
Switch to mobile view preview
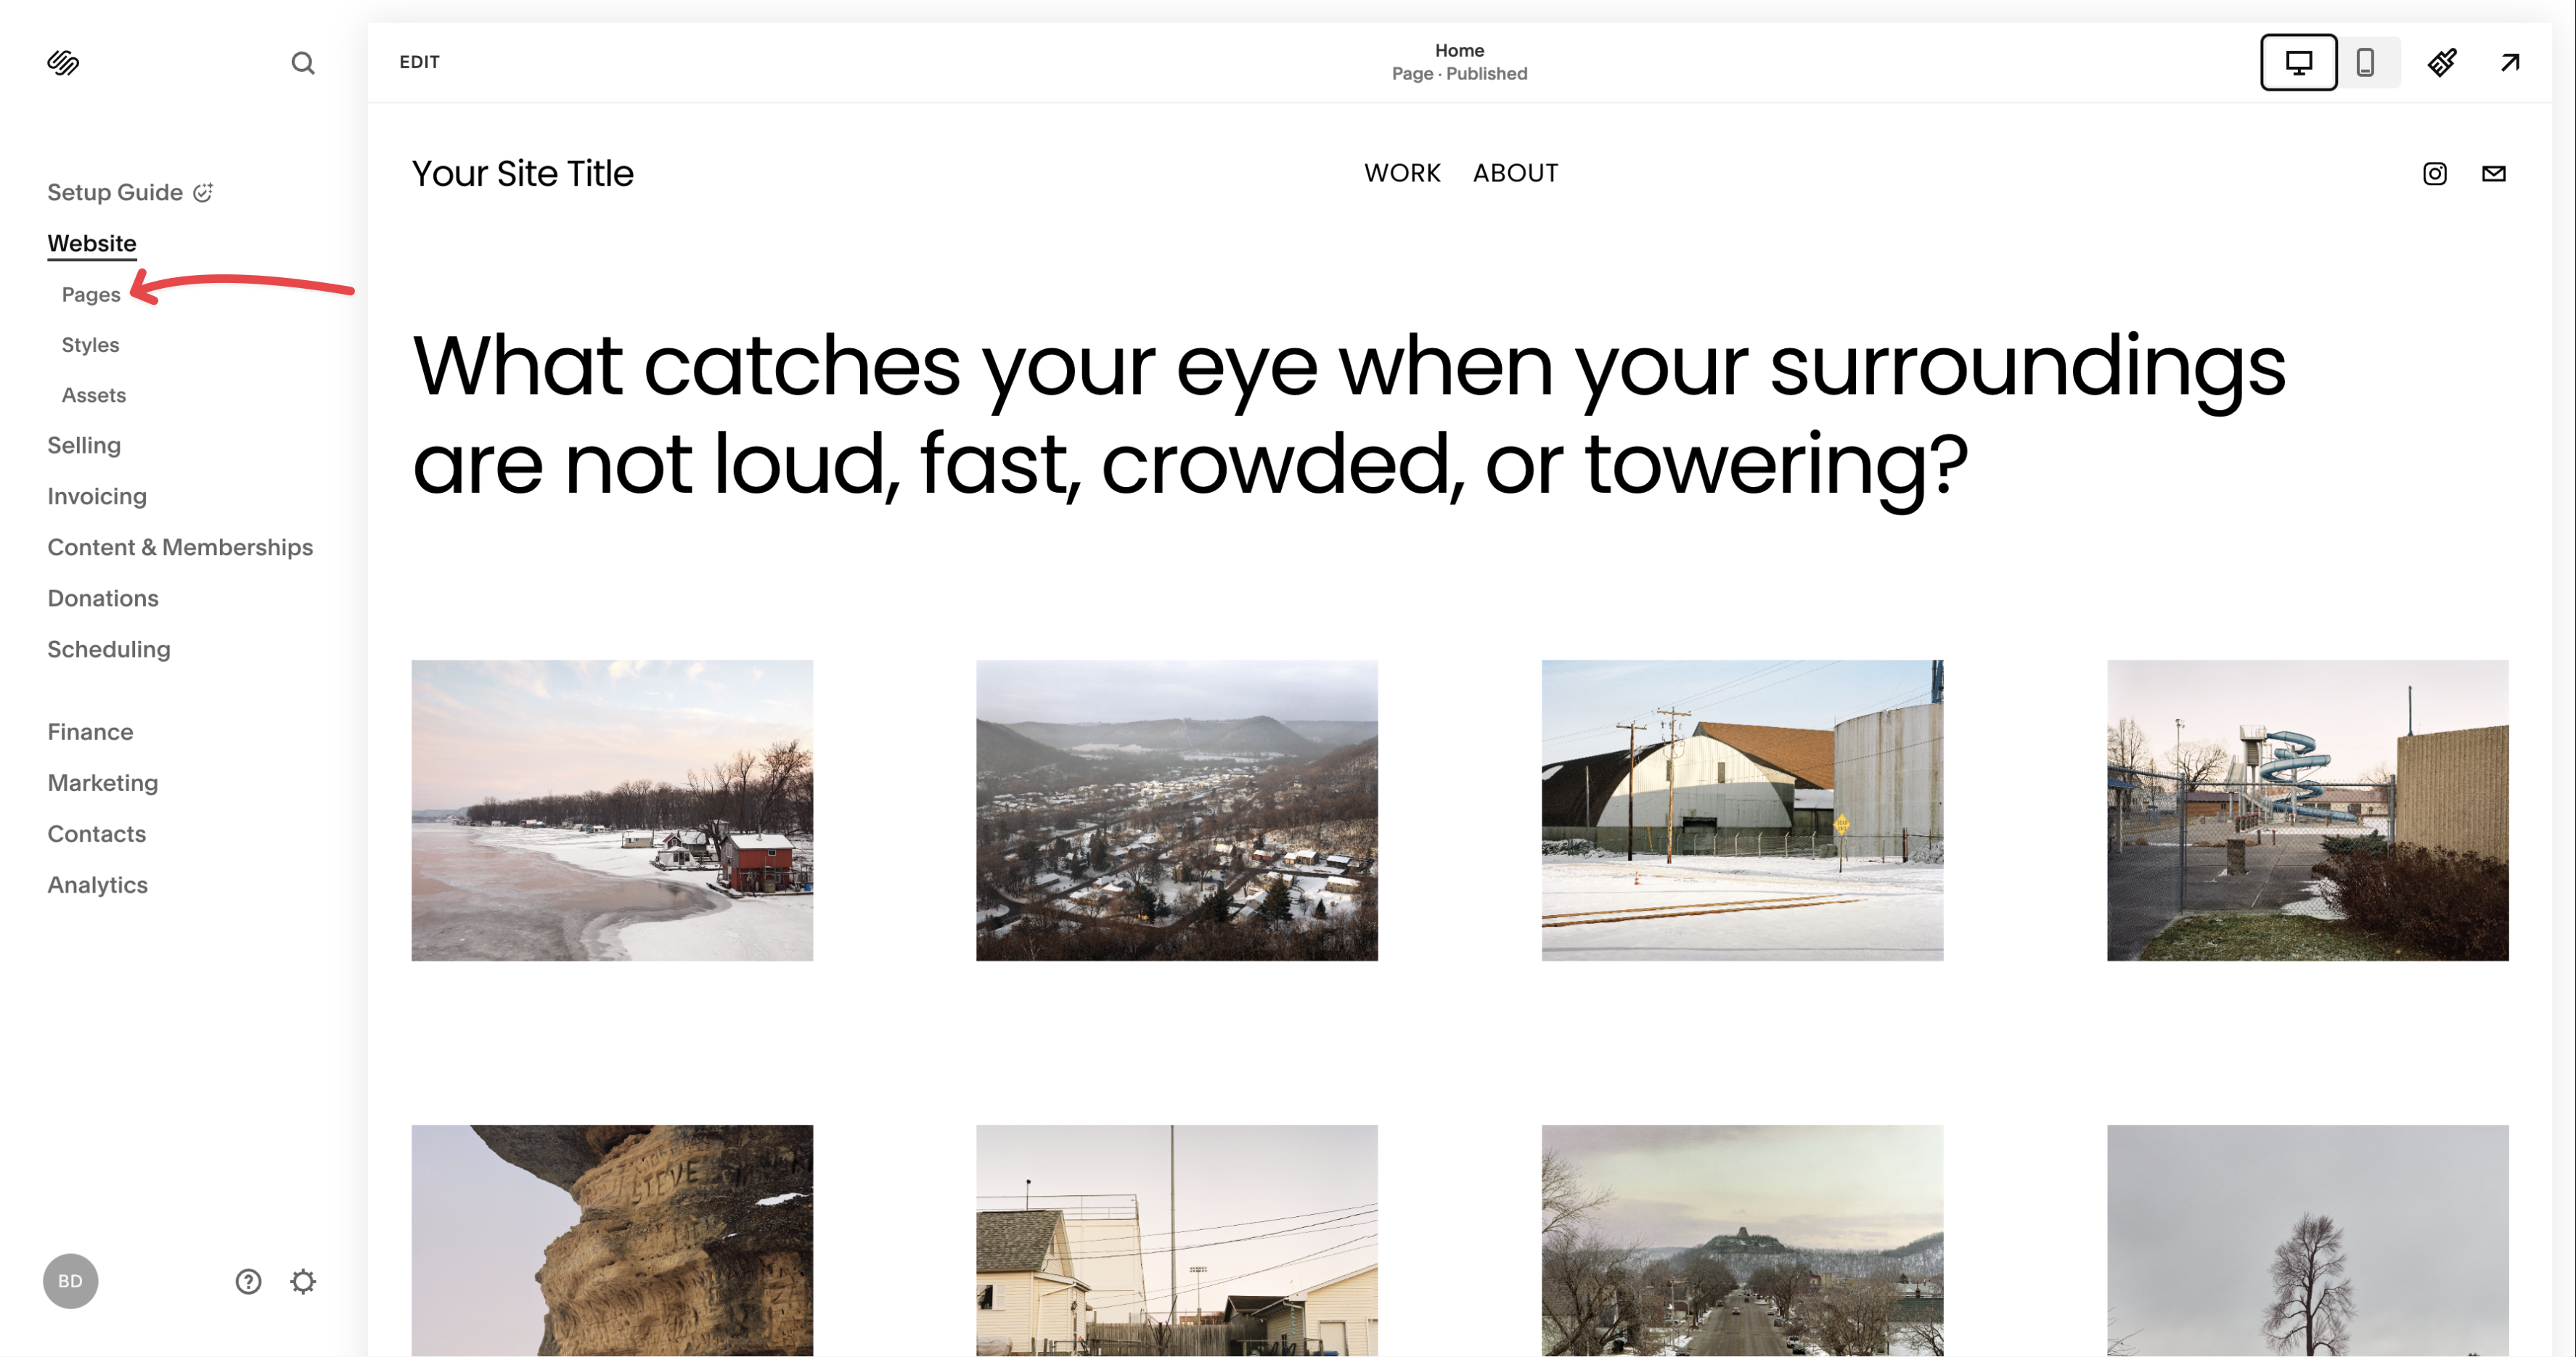pyautogui.click(x=2365, y=62)
